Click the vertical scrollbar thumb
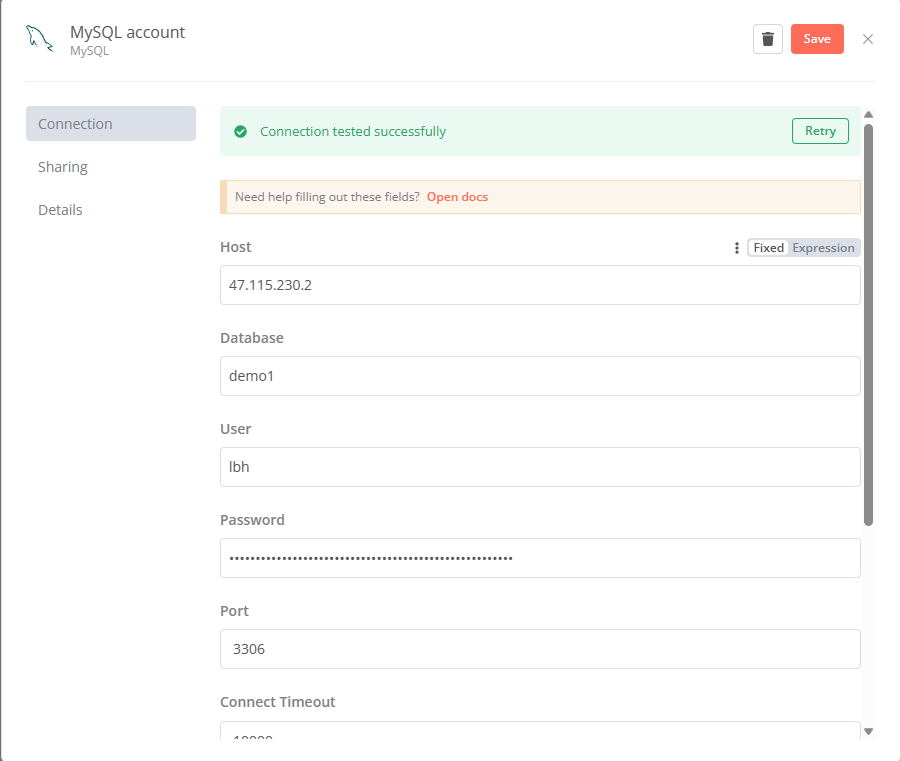Image resolution: width=900 pixels, height=761 pixels. click(868, 324)
